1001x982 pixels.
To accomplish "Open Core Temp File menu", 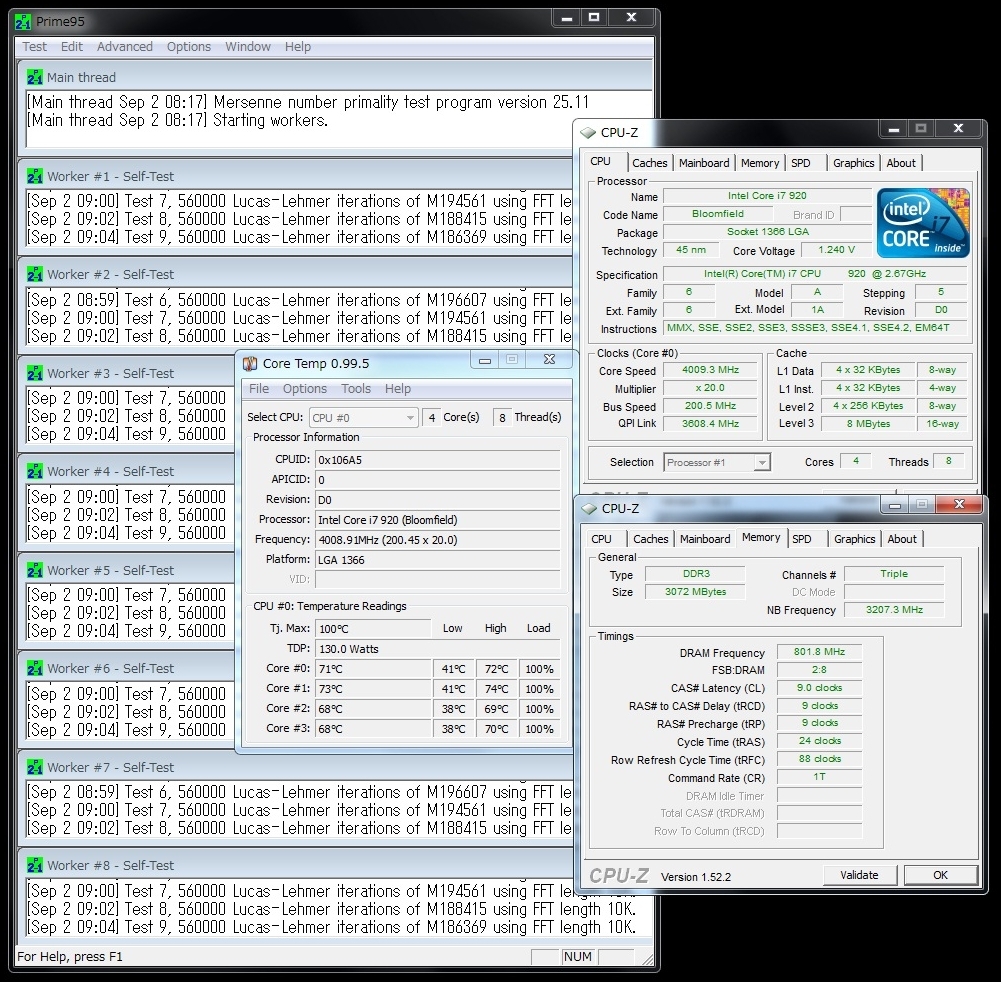I will pos(259,389).
